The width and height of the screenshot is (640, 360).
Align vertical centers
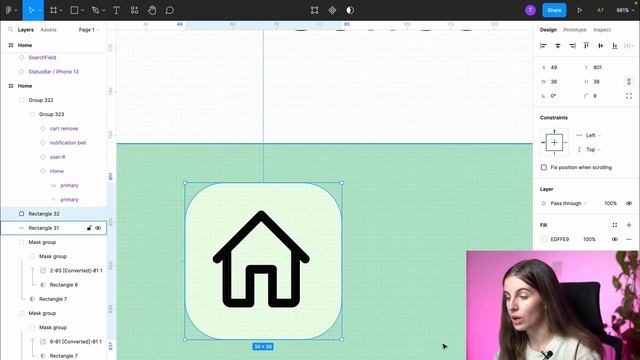click(x=600, y=46)
